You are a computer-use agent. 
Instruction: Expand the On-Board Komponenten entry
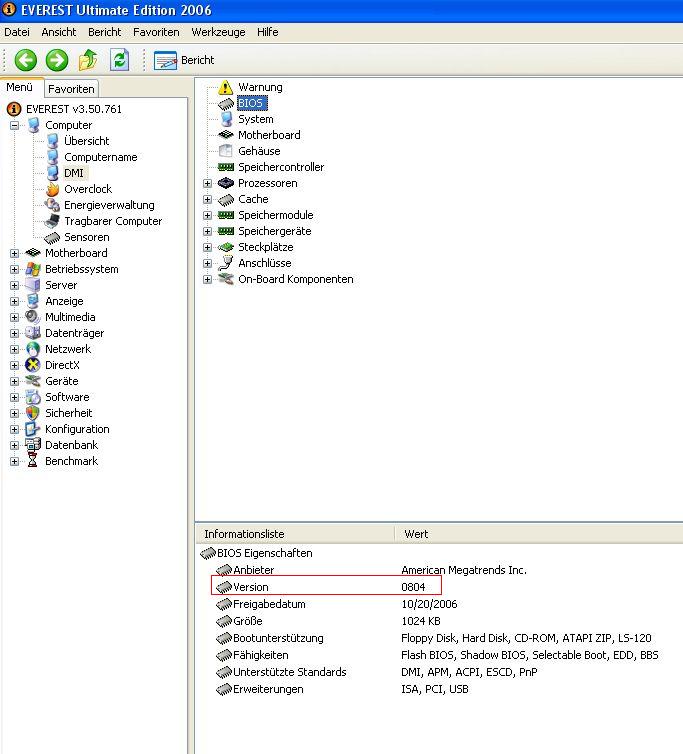click(x=207, y=279)
